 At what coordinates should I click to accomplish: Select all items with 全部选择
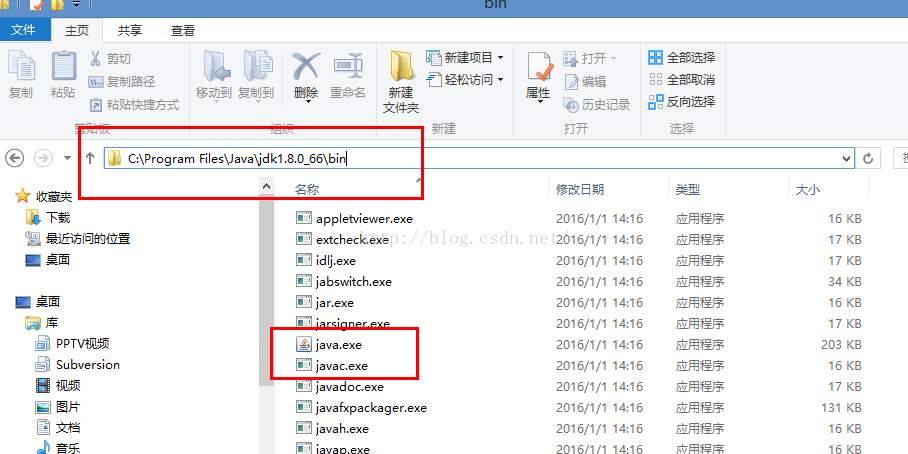682,57
